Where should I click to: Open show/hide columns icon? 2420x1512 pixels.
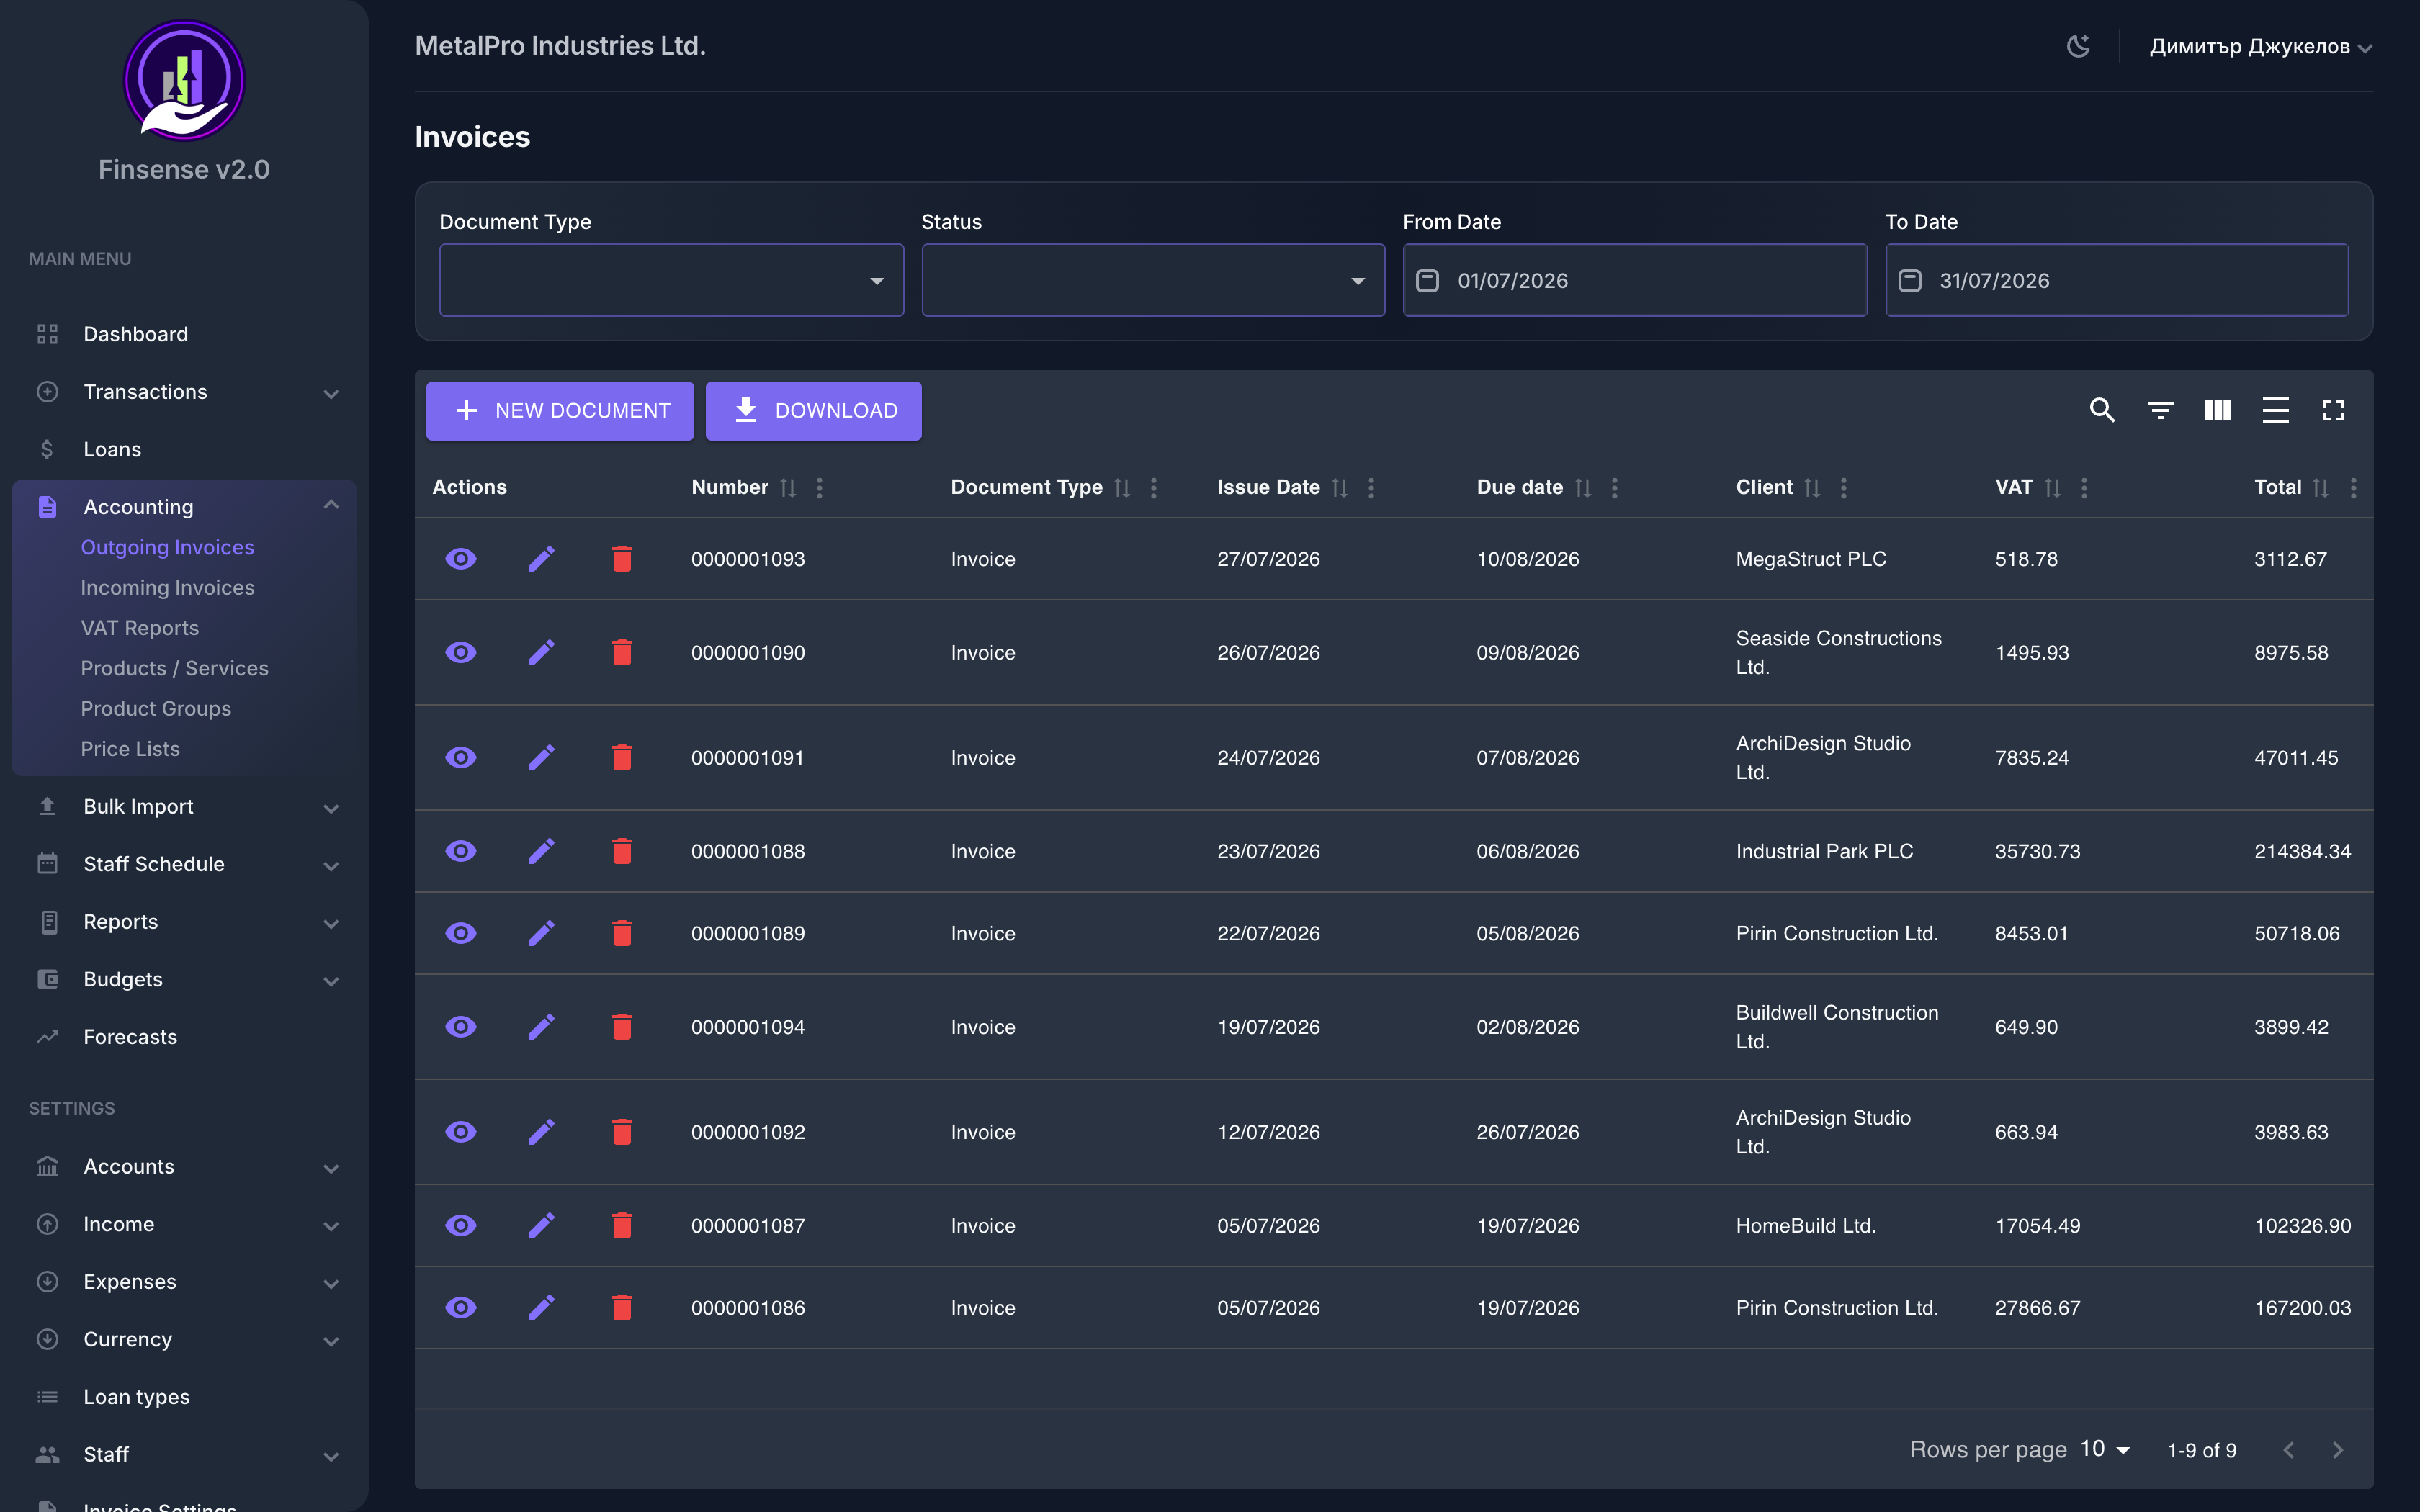[2218, 410]
